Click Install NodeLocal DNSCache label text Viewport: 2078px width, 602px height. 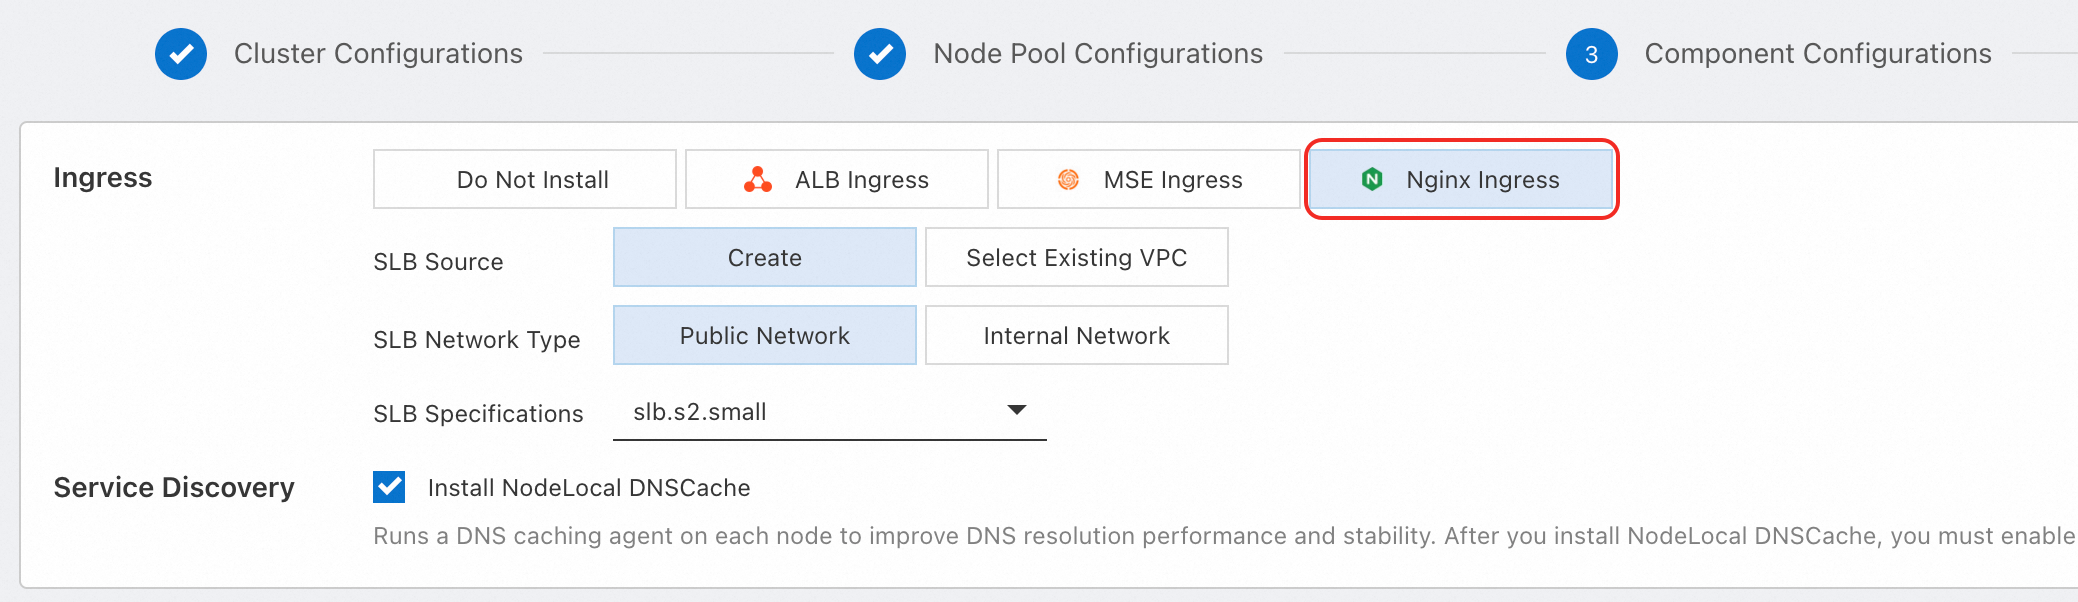click(589, 488)
